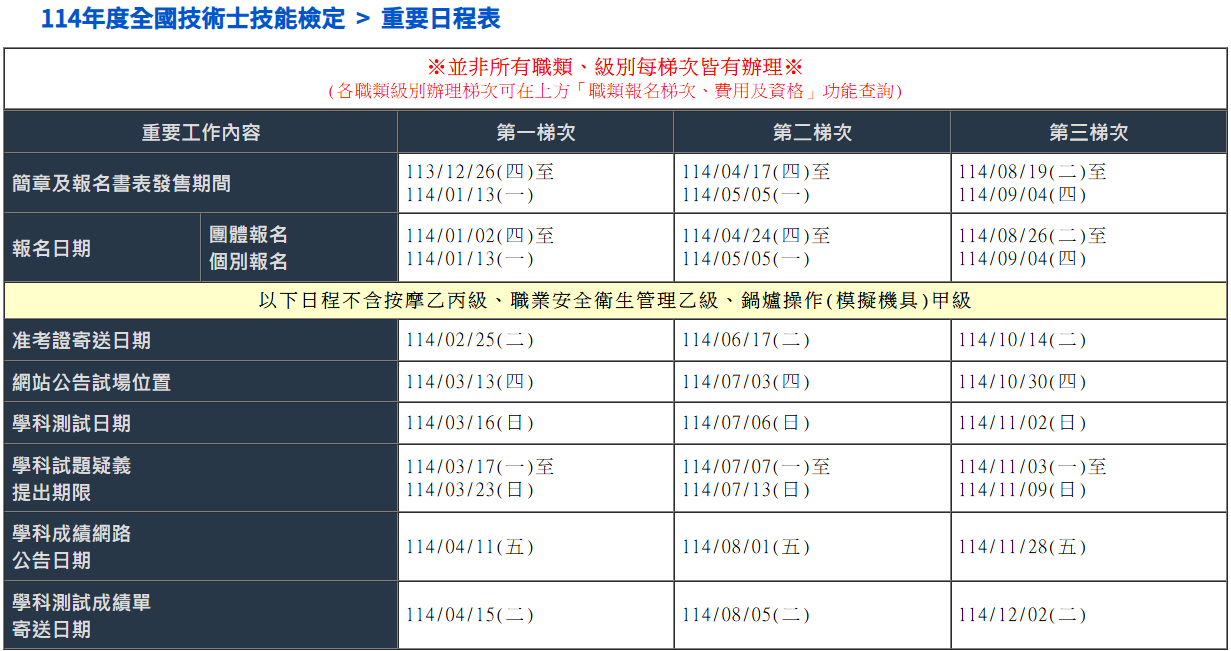The height and width of the screenshot is (651, 1231).
Task: Select the date "114/10/30(四)"
Action: [x=1022, y=382]
